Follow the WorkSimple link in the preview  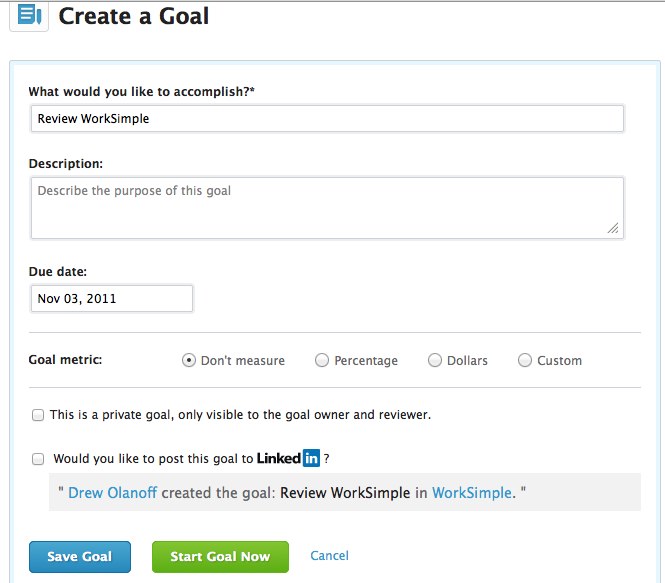[x=471, y=493]
